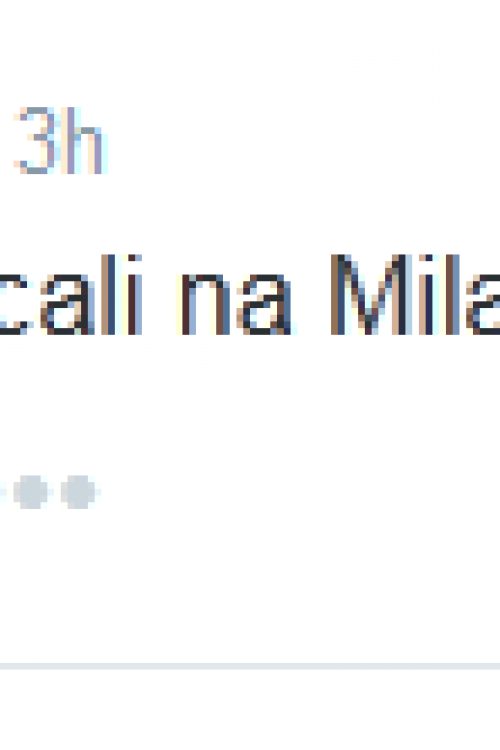Open the more options ellipsis dots

tap(50, 492)
